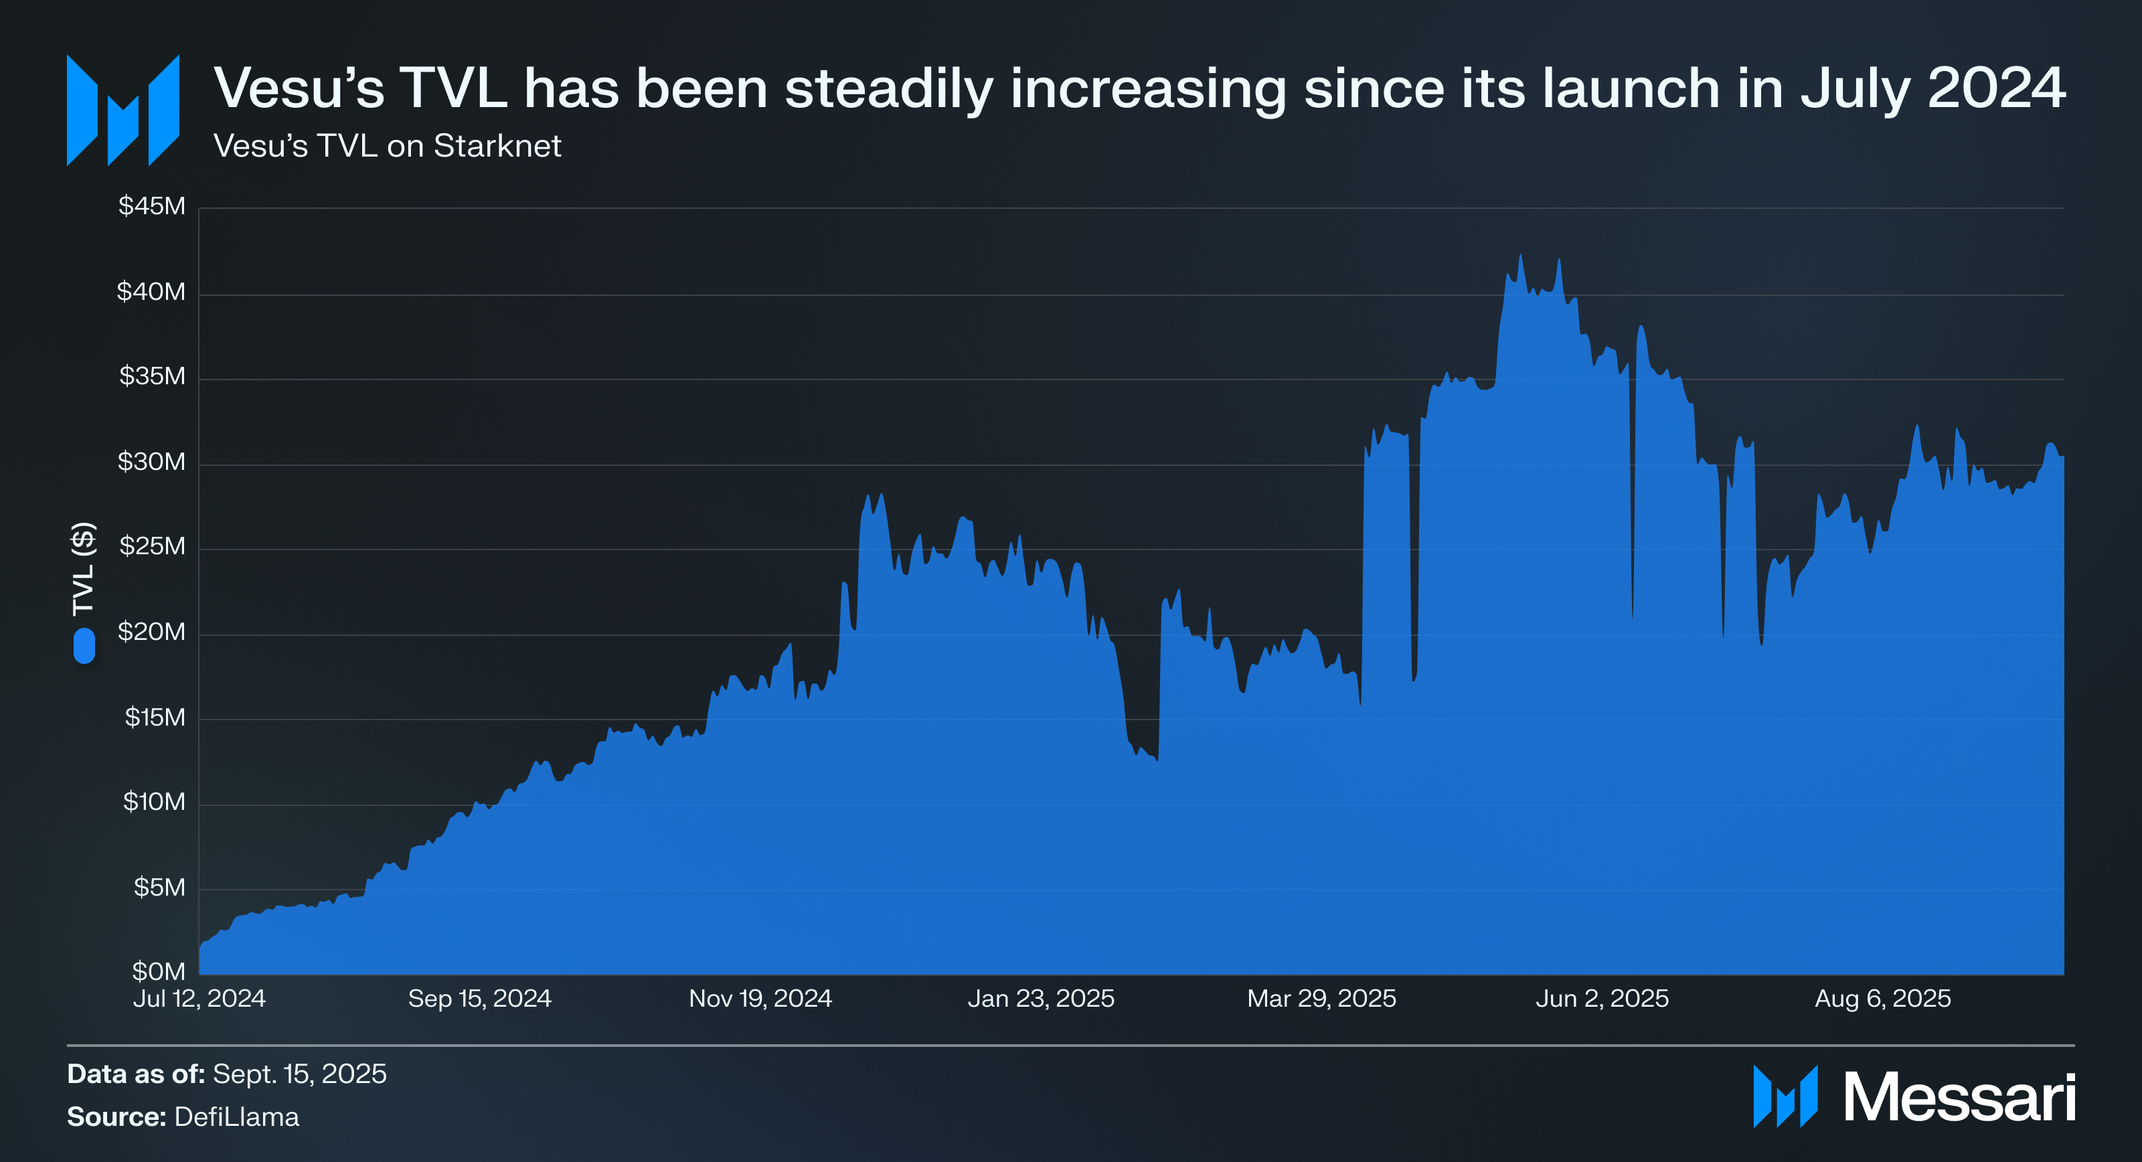Click the $0M y-axis label
Screen dimensions: 2142x1162
(x=159, y=972)
